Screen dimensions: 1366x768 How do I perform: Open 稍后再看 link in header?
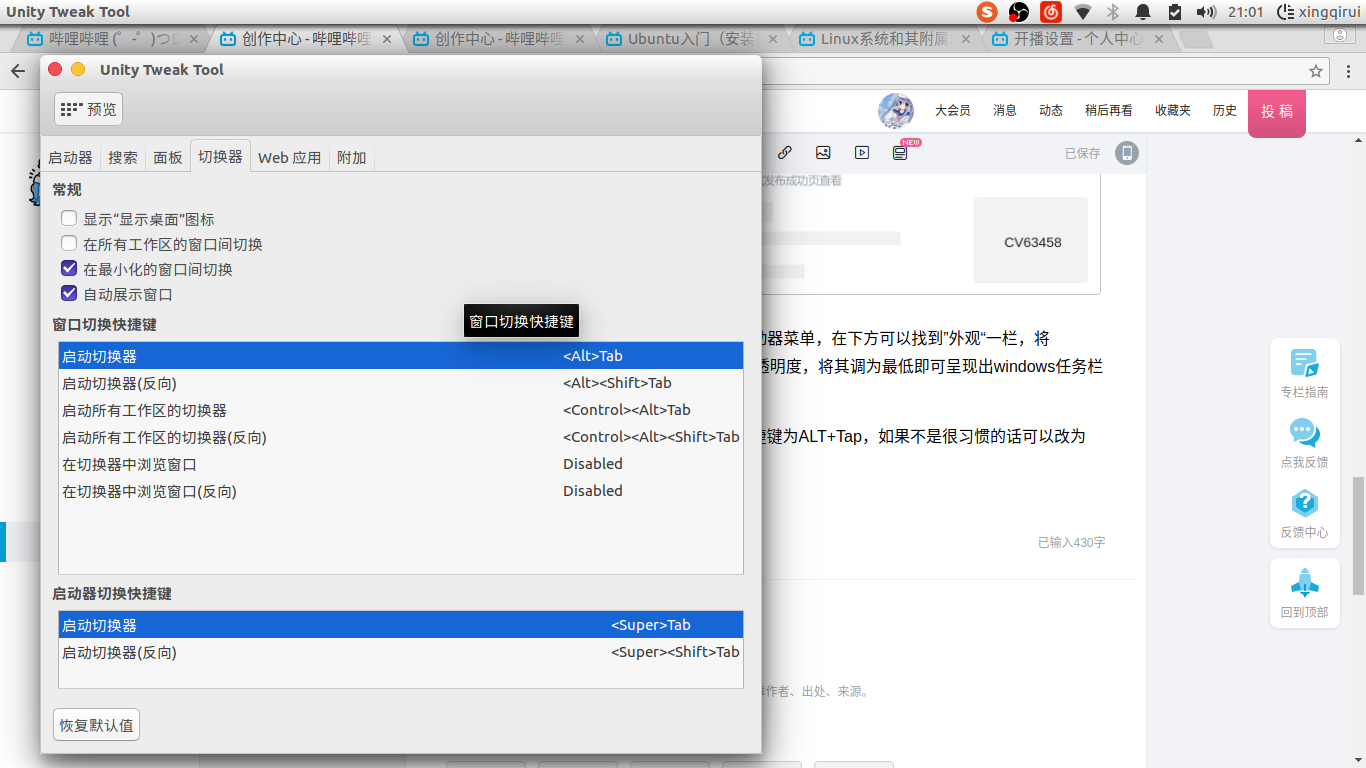click(x=1109, y=110)
